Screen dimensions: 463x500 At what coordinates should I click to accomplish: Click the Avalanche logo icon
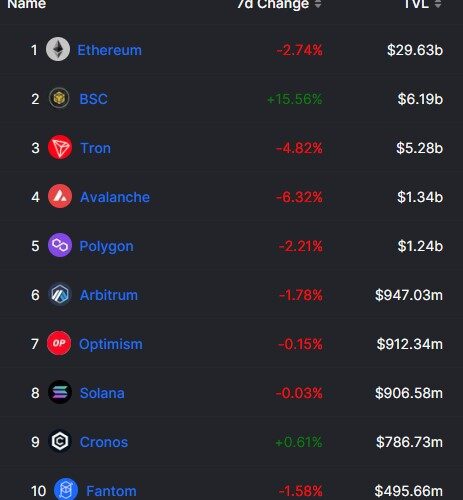point(60,196)
